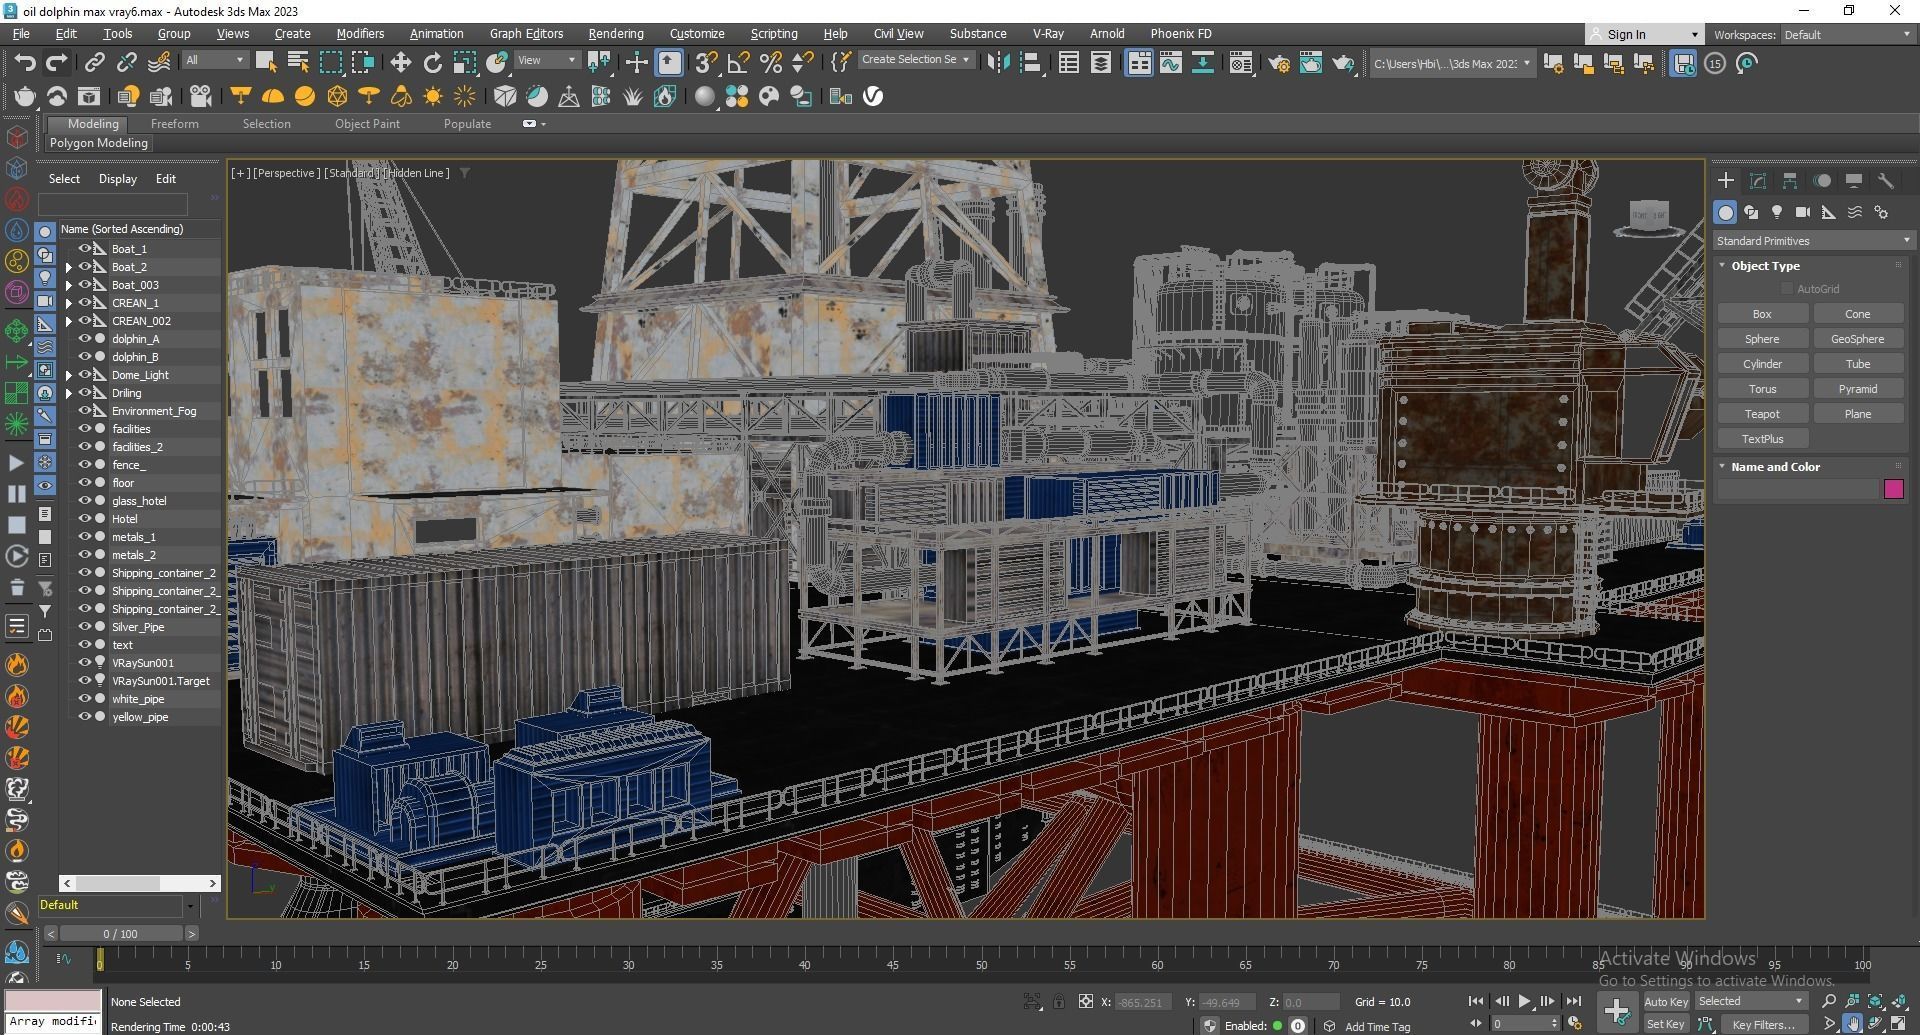Click the Redo arrow icon
1920x1035 pixels.
tap(57, 63)
